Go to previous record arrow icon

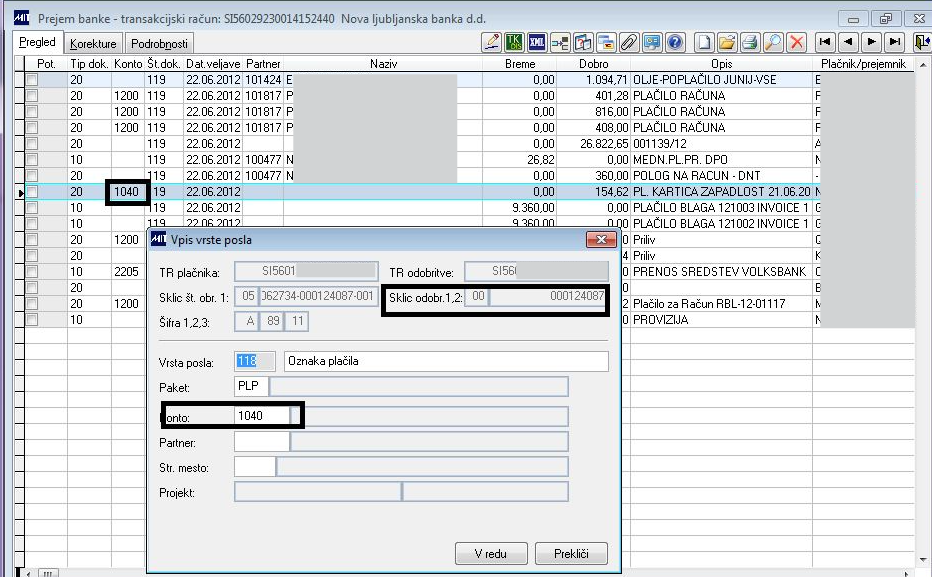click(x=848, y=42)
